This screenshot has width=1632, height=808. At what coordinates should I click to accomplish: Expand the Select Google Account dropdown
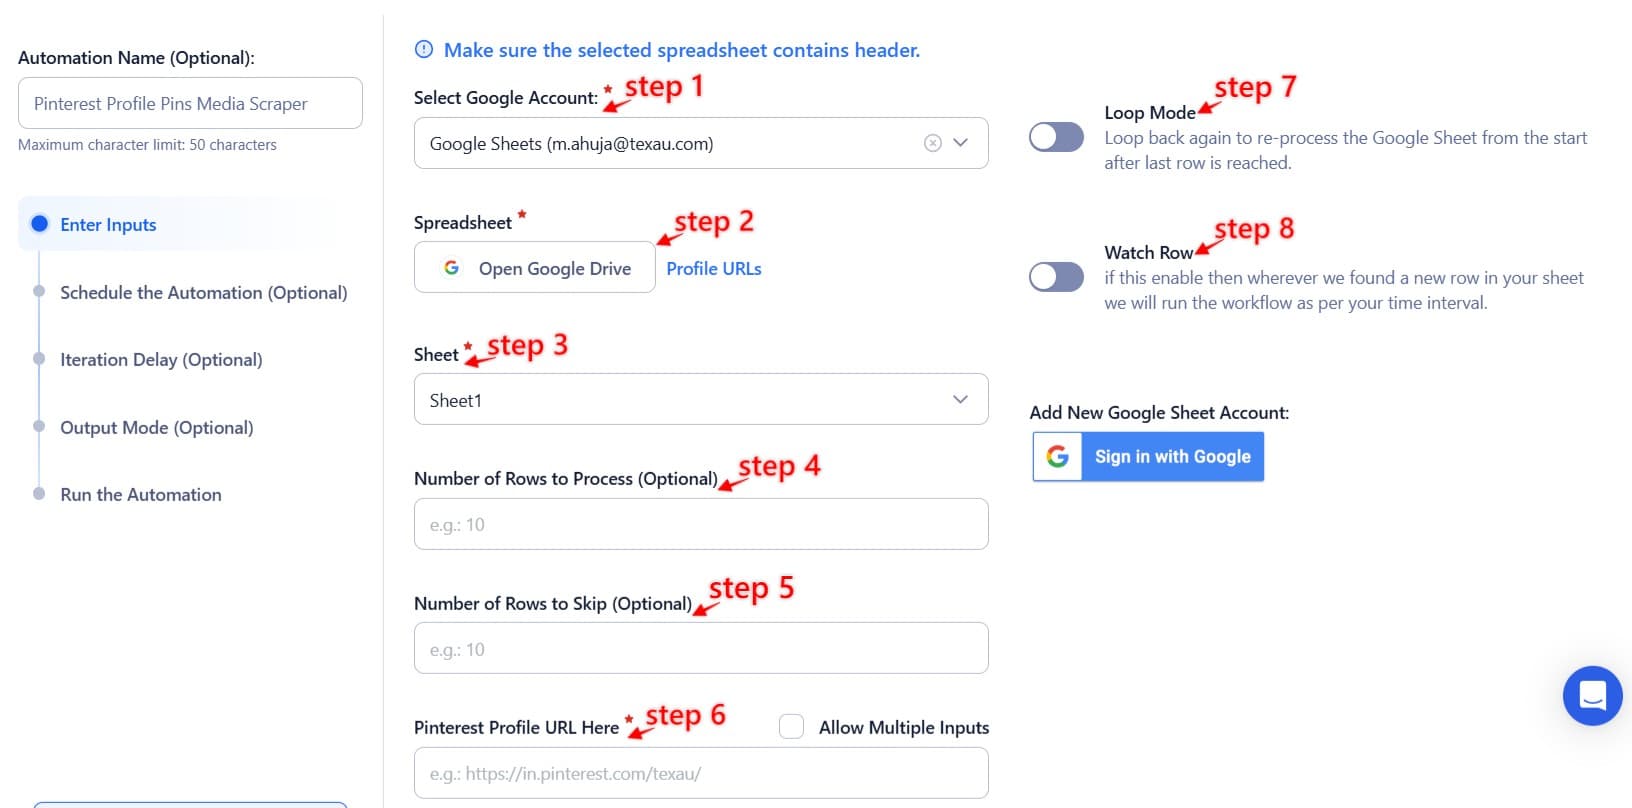[960, 143]
